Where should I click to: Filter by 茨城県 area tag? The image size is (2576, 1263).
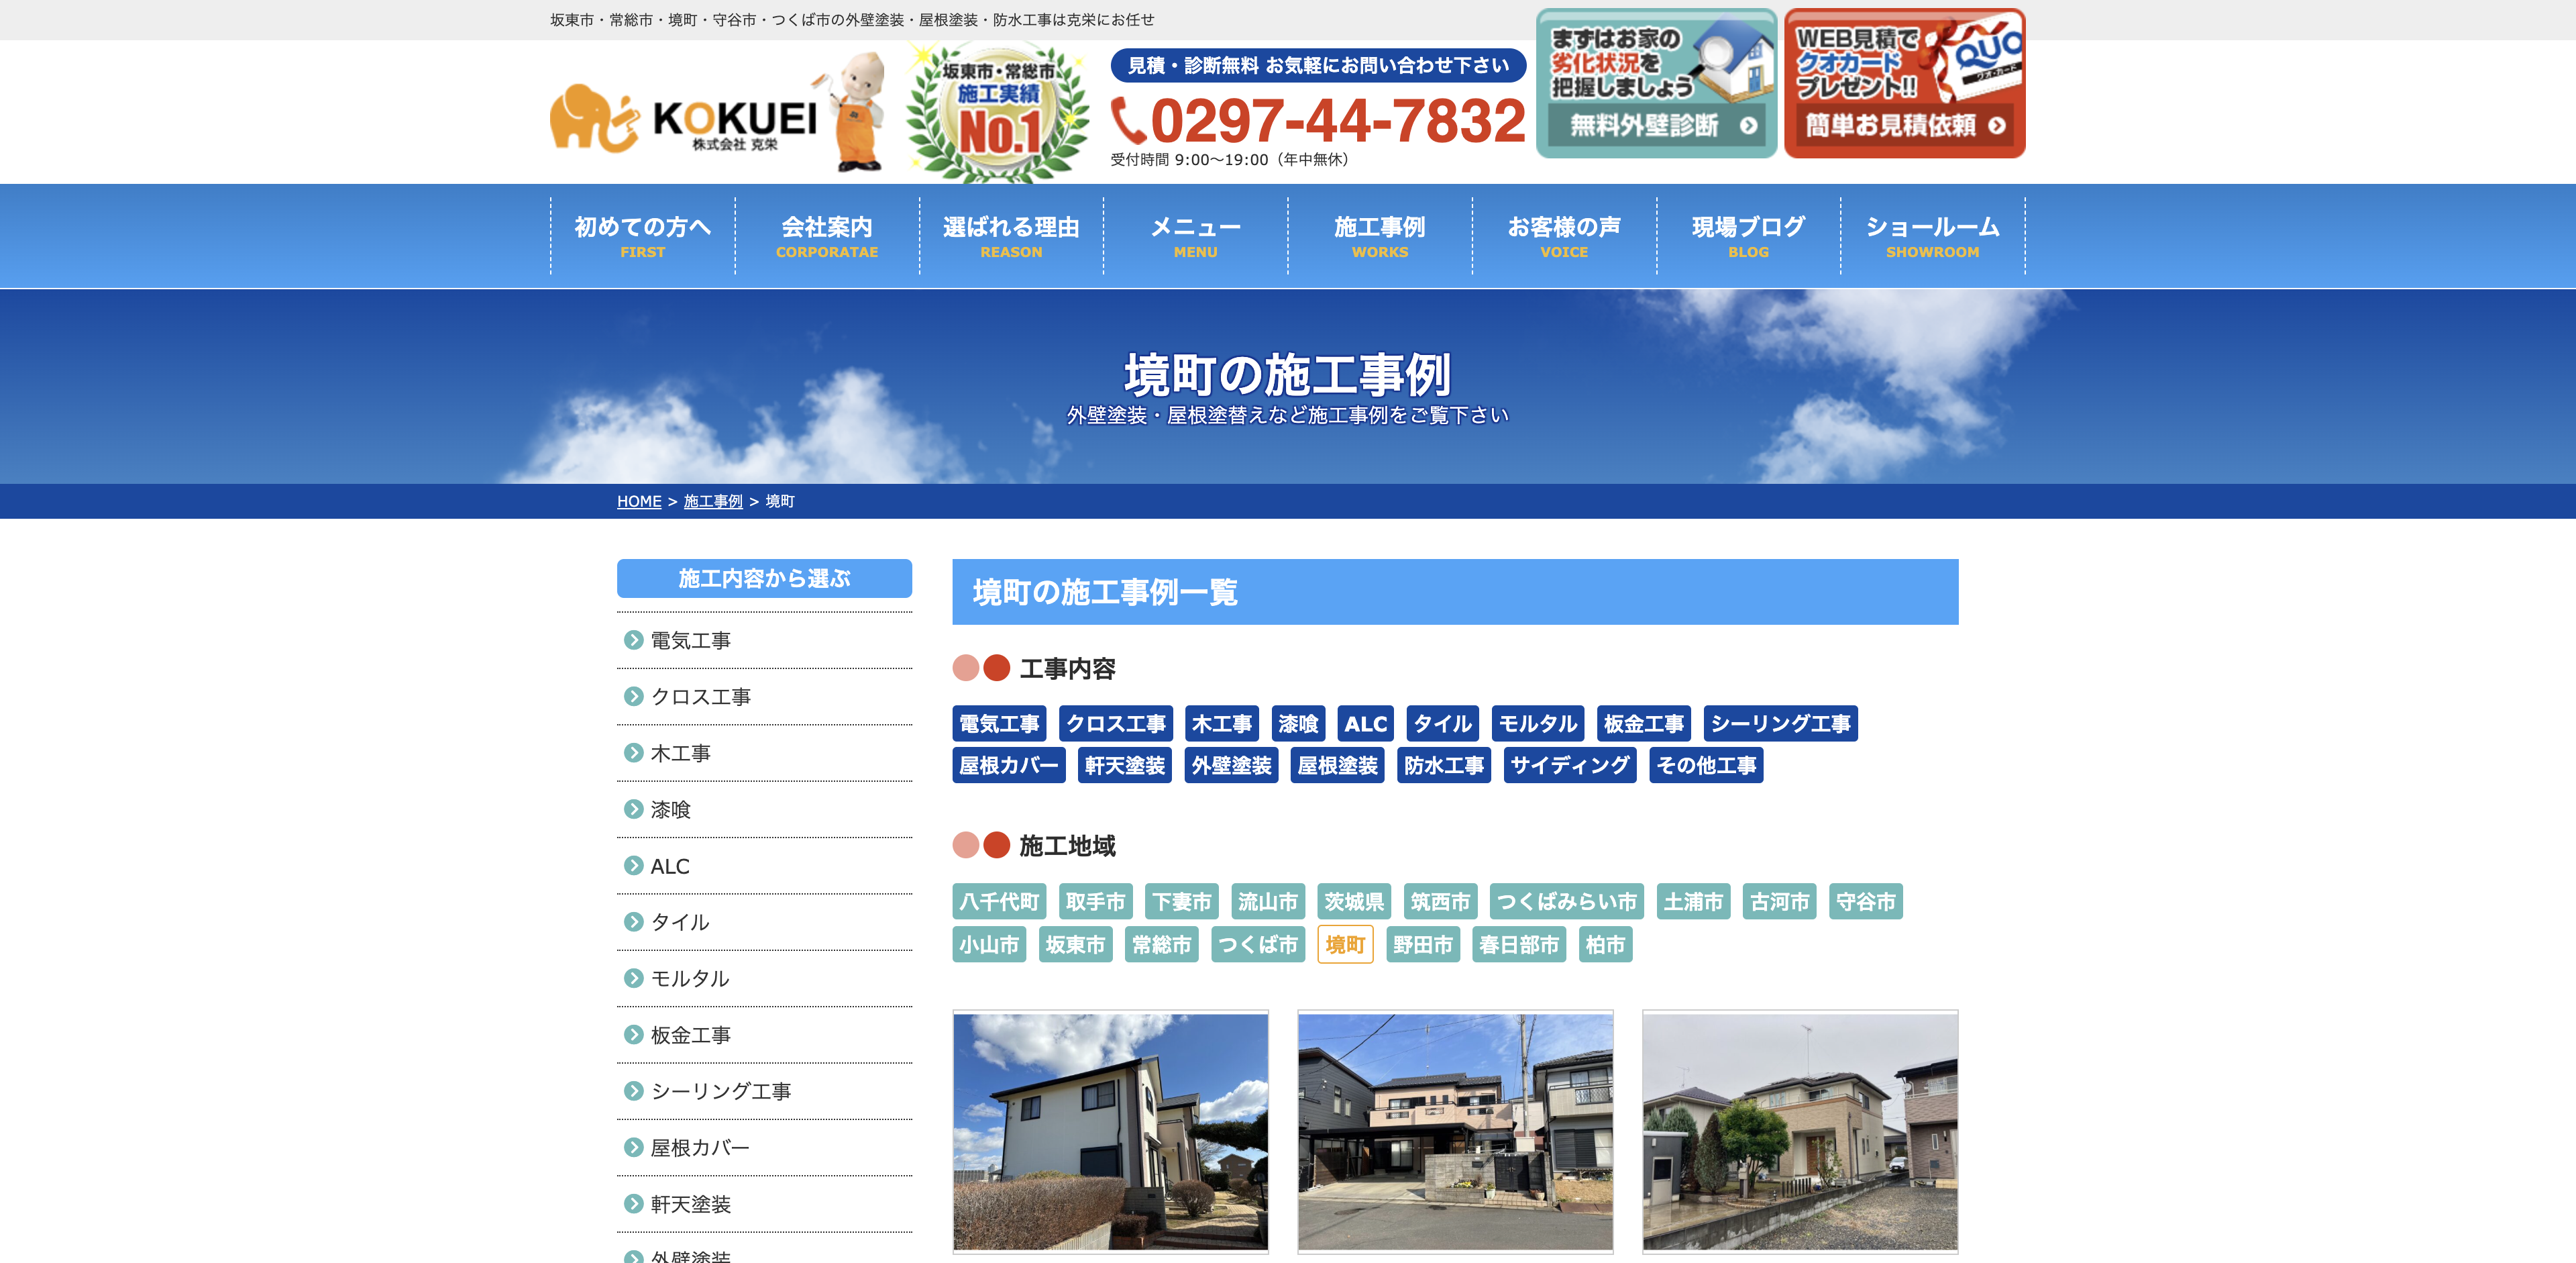(1354, 901)
